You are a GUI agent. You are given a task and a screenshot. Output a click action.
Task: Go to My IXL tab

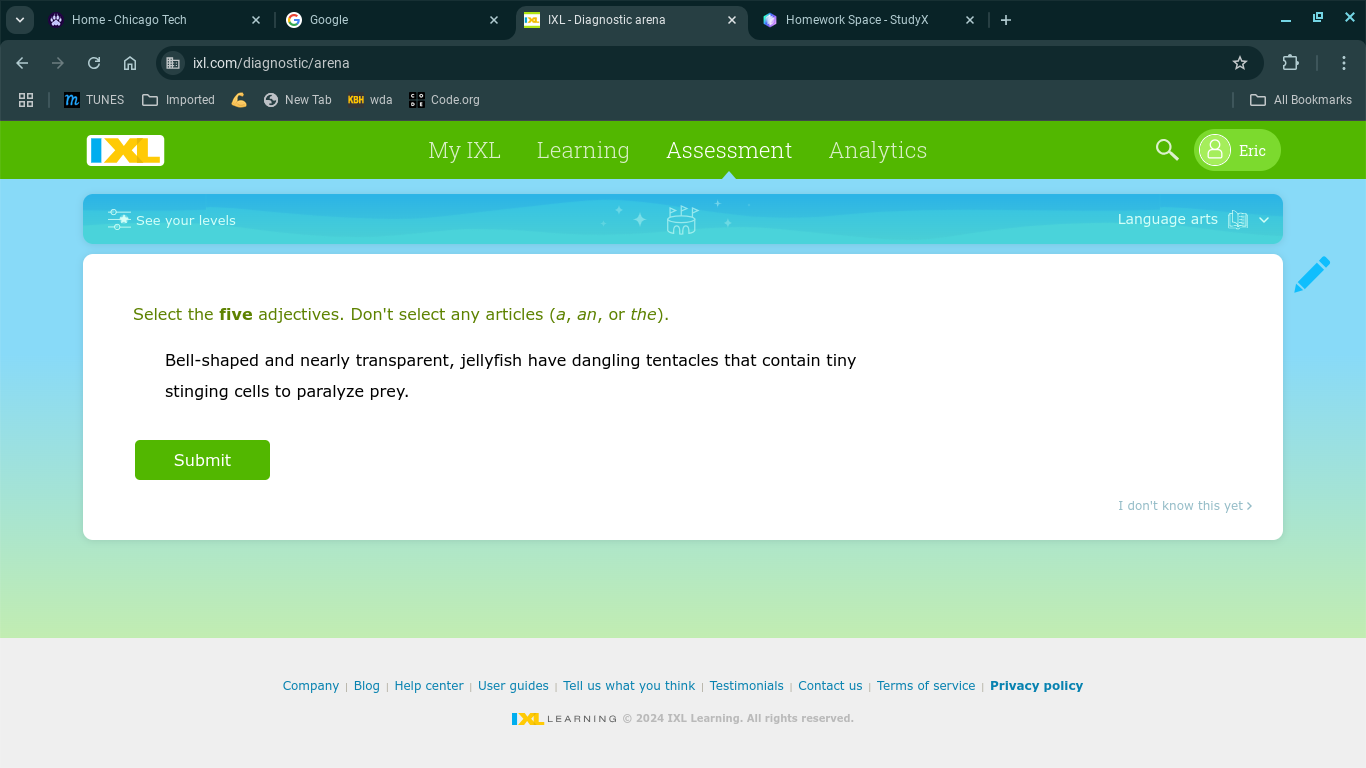[464, 150]
